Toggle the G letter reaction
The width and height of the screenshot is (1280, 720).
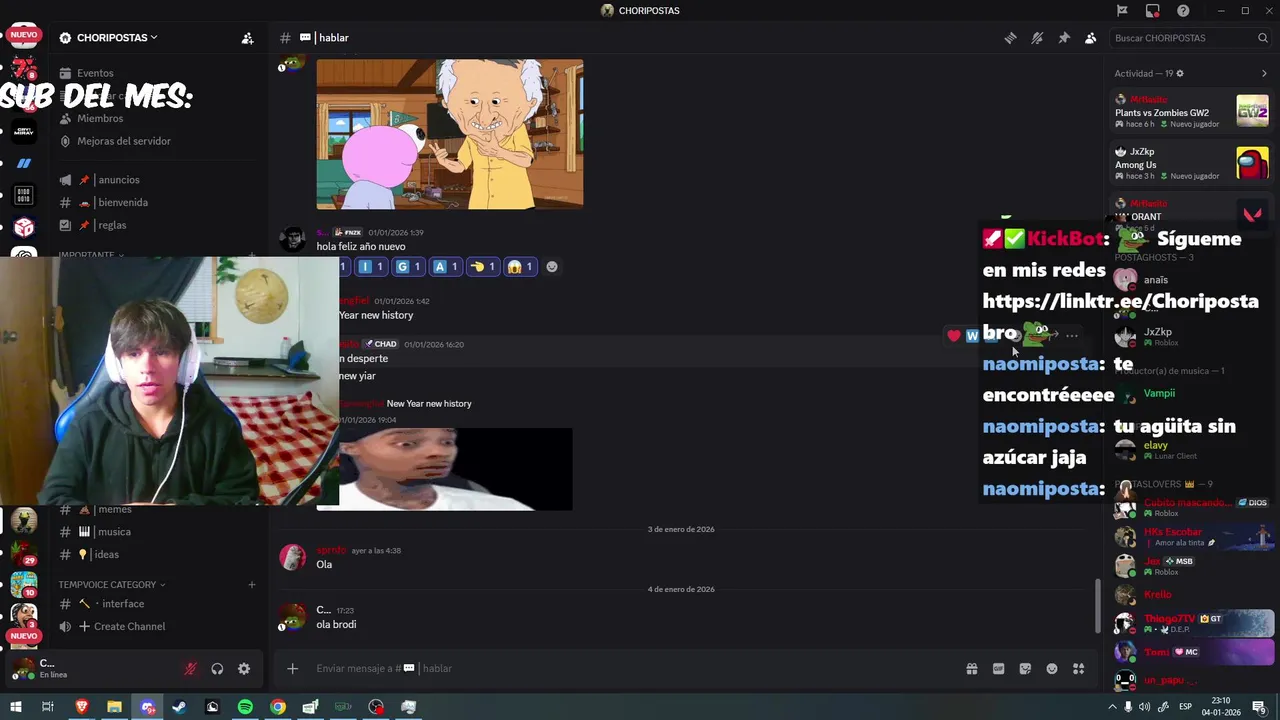click(x=408, y=267)
